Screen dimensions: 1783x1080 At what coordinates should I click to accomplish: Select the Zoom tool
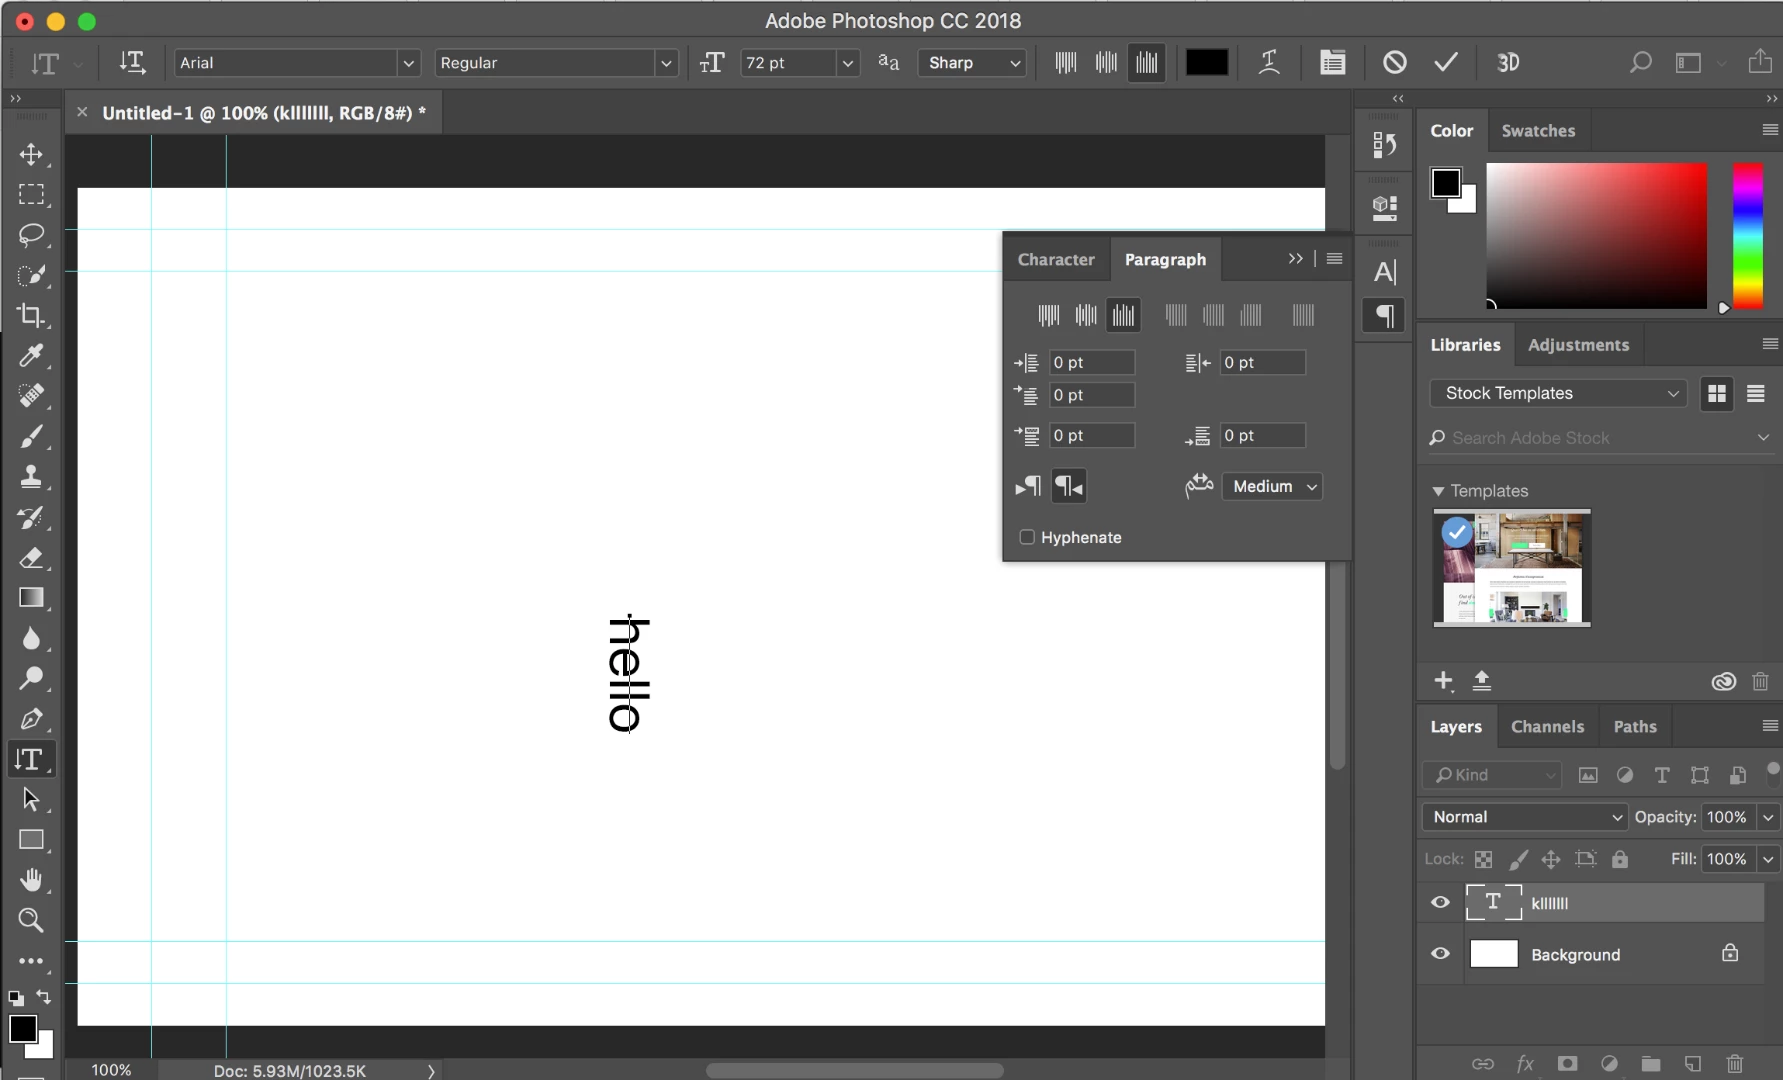[31, 920]
